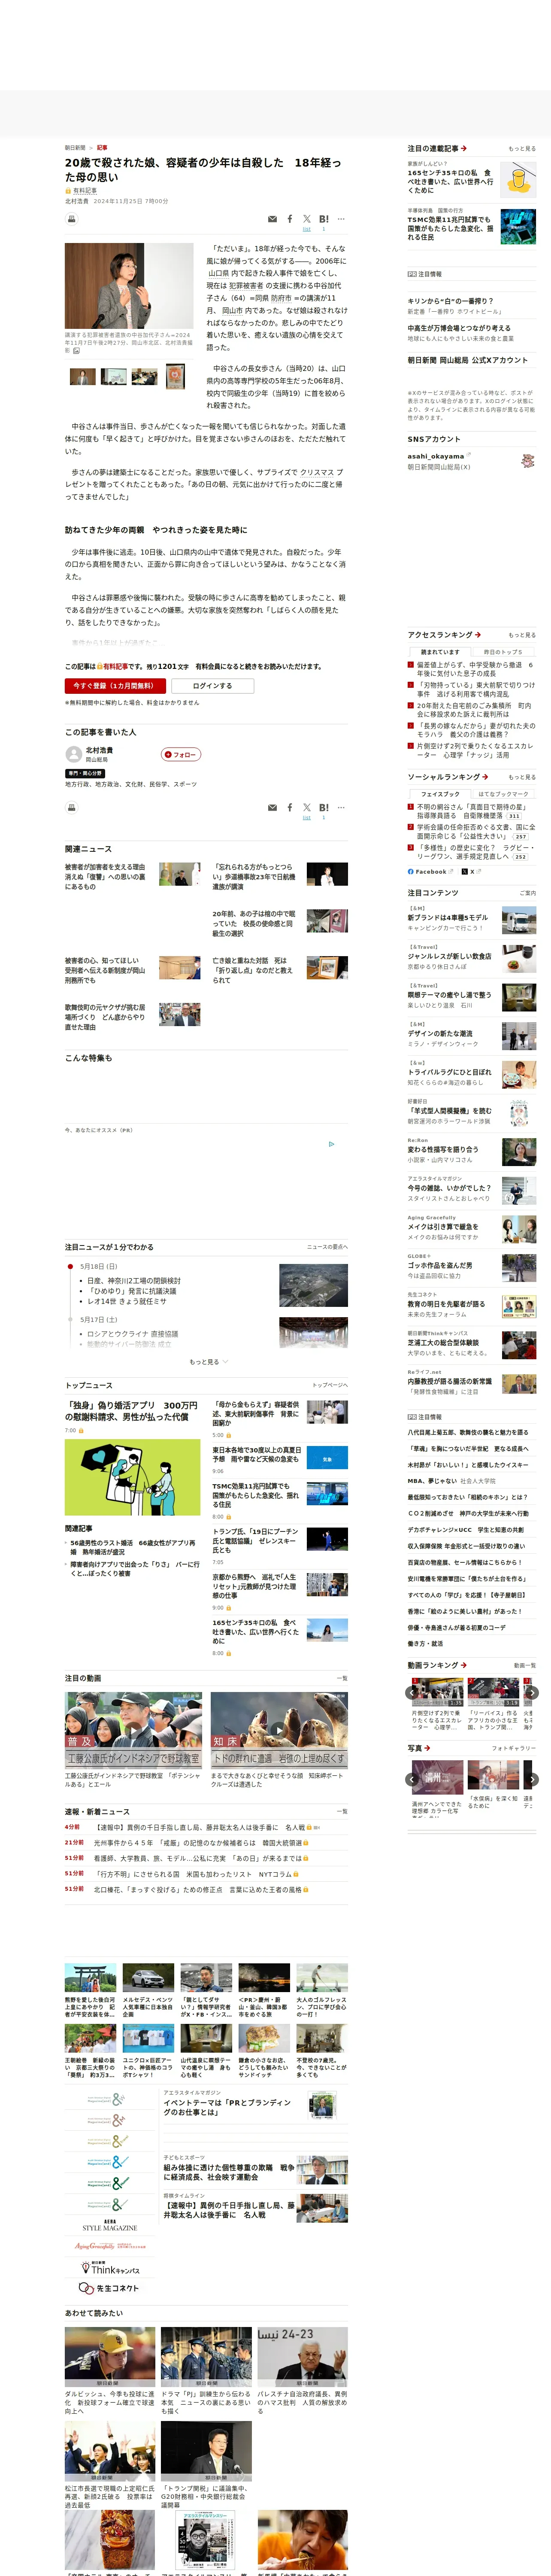Open トップページへ link beside トップニュース
Viewport: 551px width, 2576px height.
[330, 1385]
